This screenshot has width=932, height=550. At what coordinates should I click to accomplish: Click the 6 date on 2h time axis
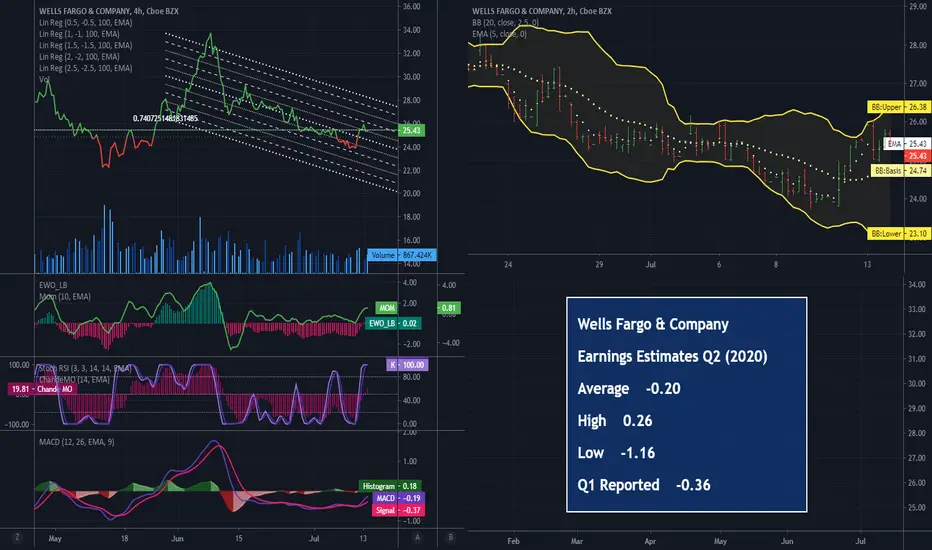point(719,264)
